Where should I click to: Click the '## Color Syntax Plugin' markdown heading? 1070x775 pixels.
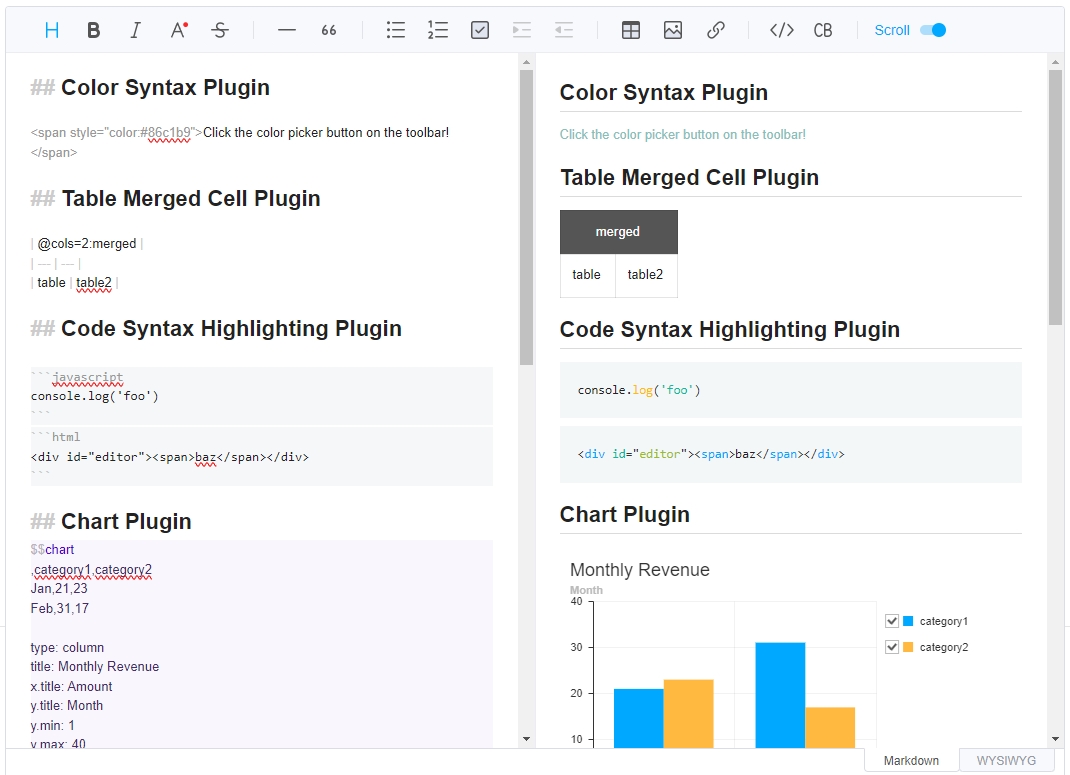click(x=150, y=87)
